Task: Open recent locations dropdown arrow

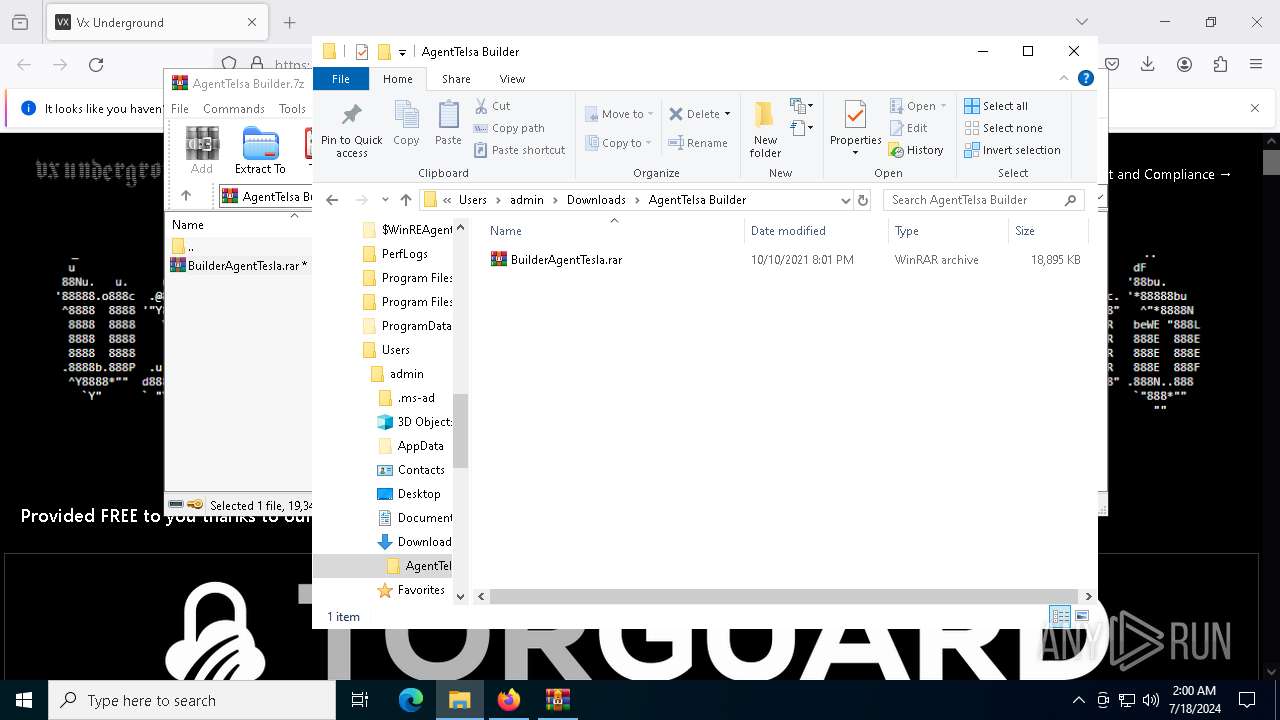Action: coord(385,200)
